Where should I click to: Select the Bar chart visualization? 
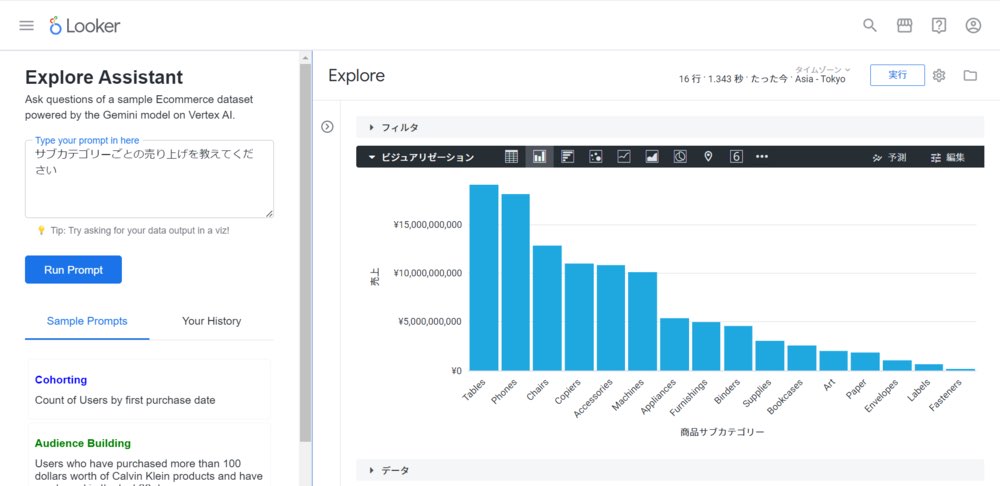(x=568, y=157)
